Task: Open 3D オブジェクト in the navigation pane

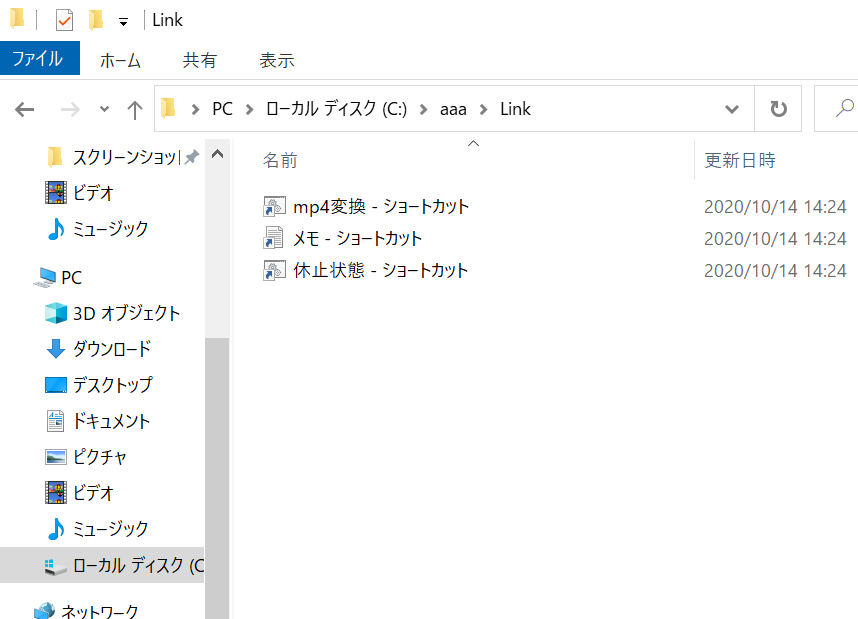Action: point(126,313)
